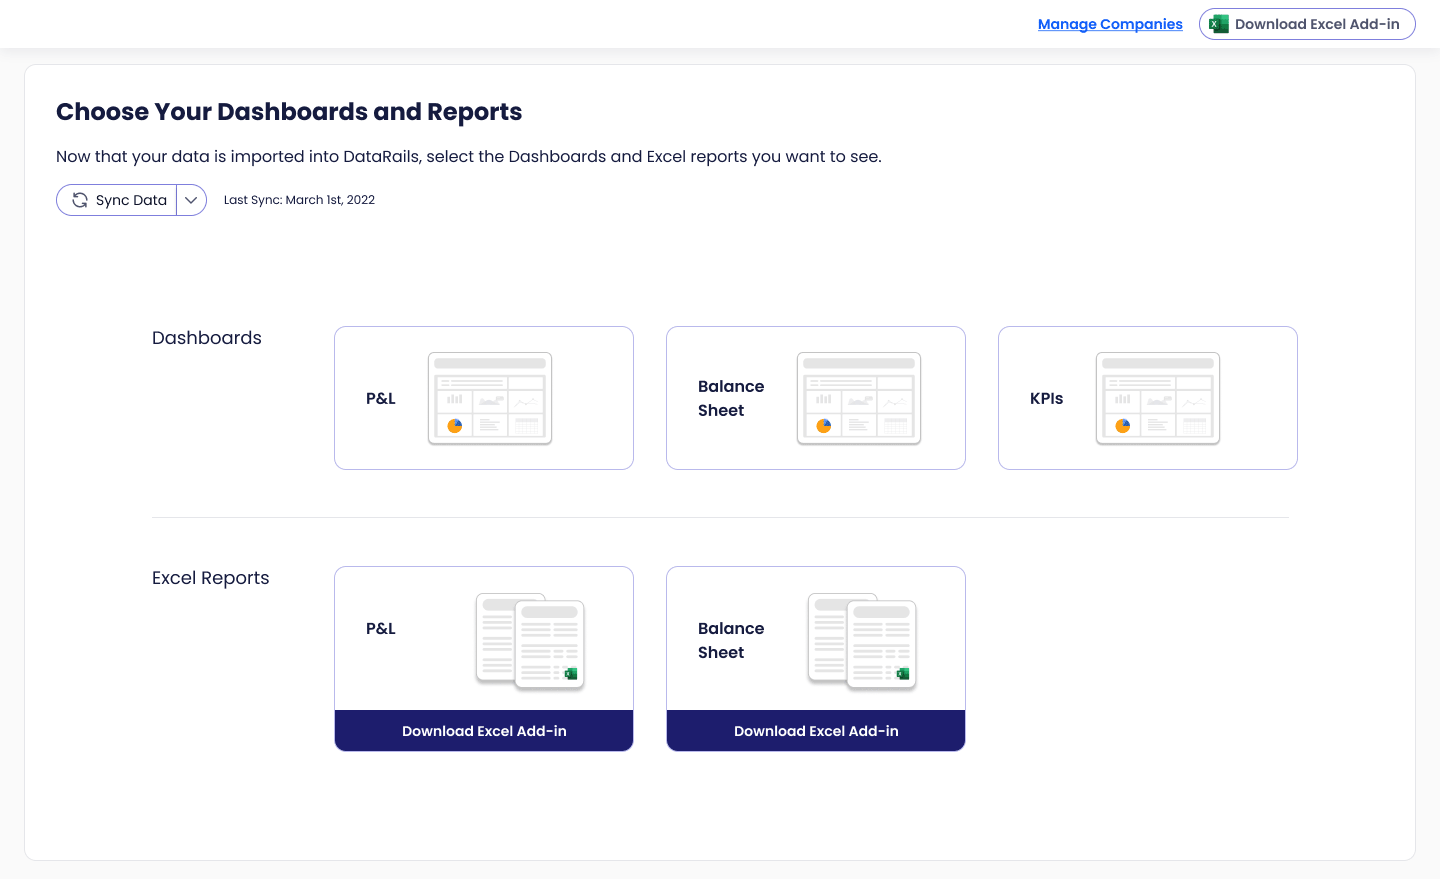Click the KPIs dashboard preview illustration
Screen dimensions: 1440x879
point(1157,398)
